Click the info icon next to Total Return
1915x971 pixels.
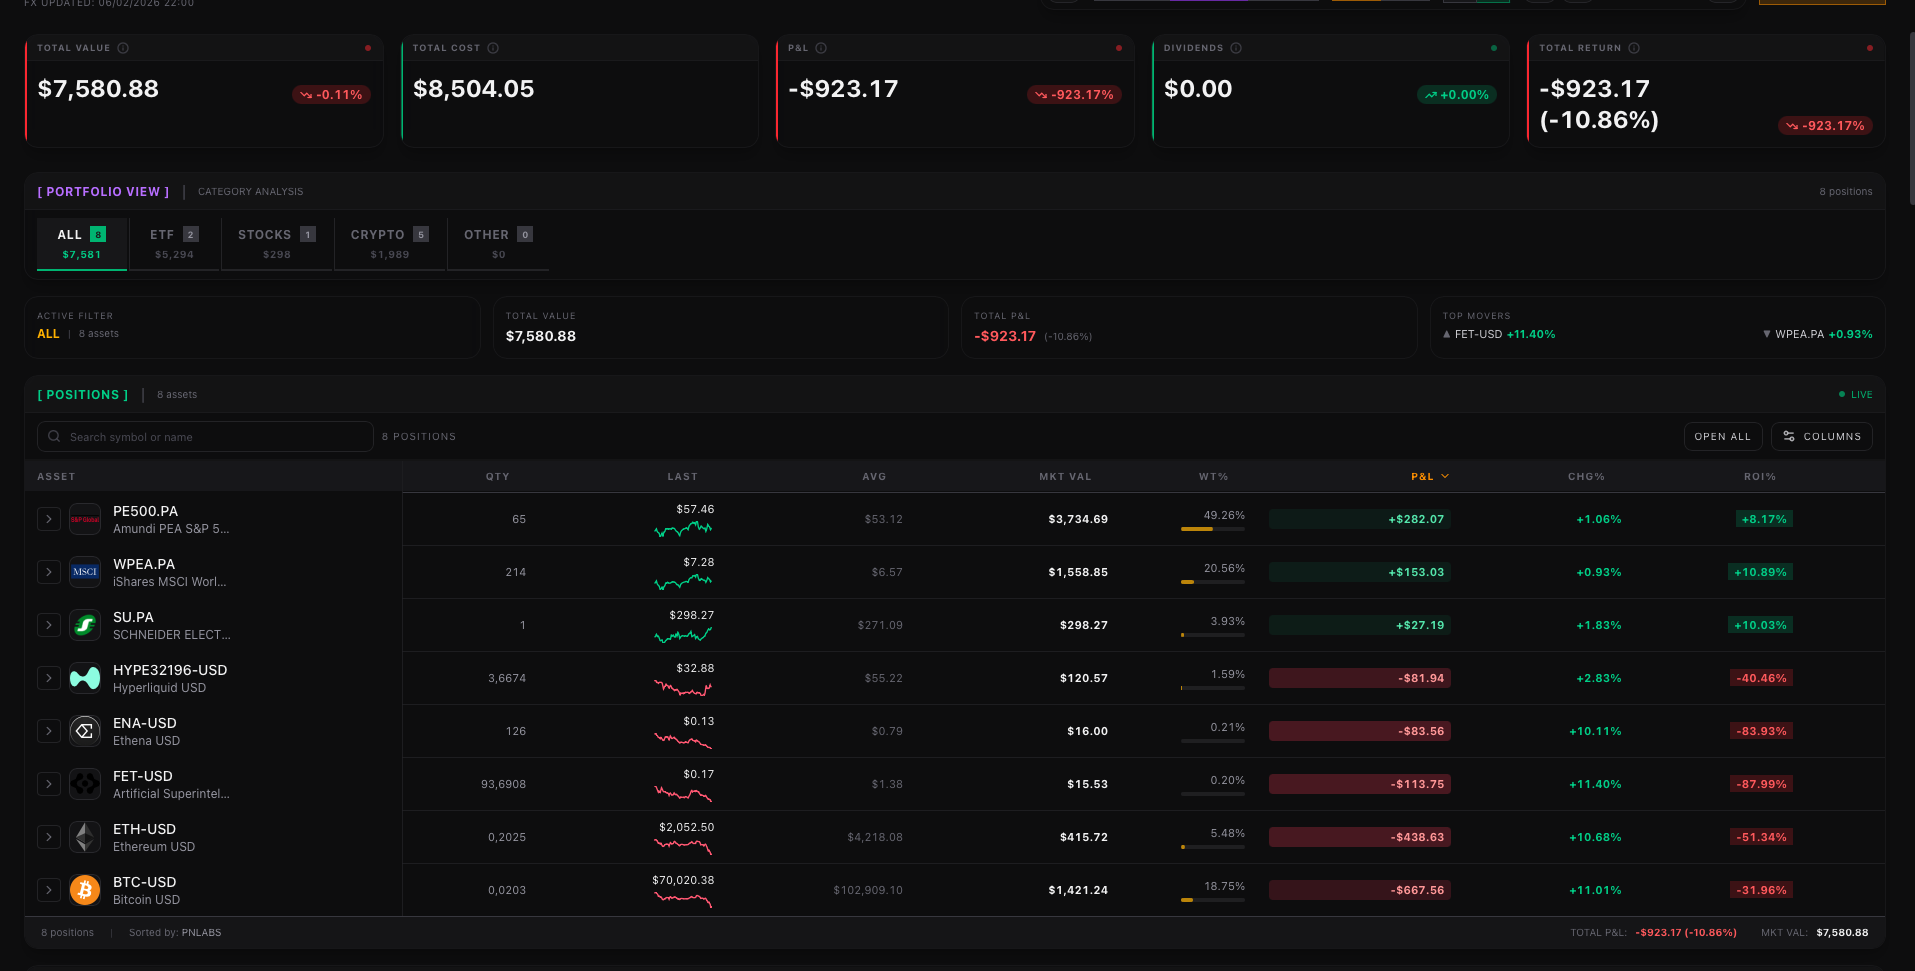click(1636, 47)
